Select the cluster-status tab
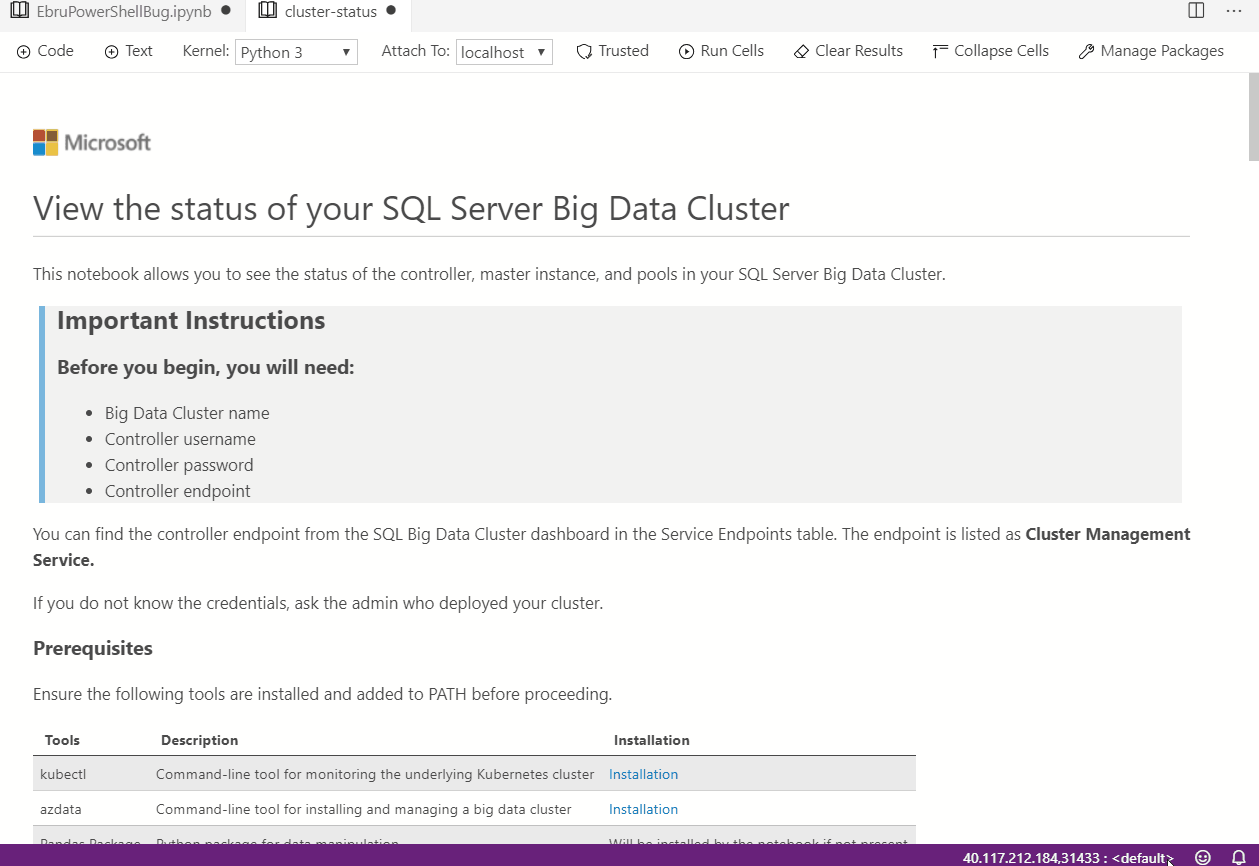This screenshot has height=866, width=1259. click(x=327, y=12)
